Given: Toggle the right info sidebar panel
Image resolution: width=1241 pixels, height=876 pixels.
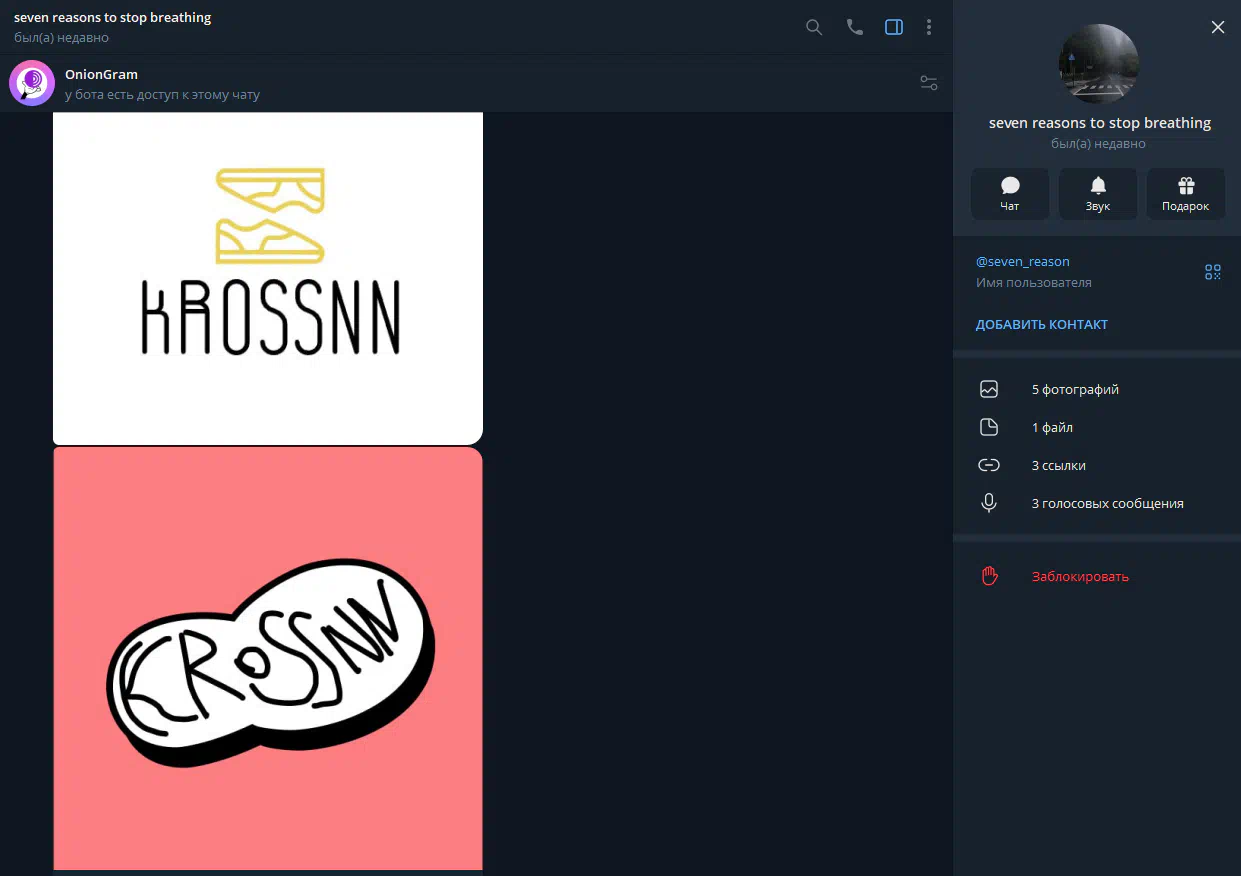Looking at the screenshot, I should pos(894,27).
